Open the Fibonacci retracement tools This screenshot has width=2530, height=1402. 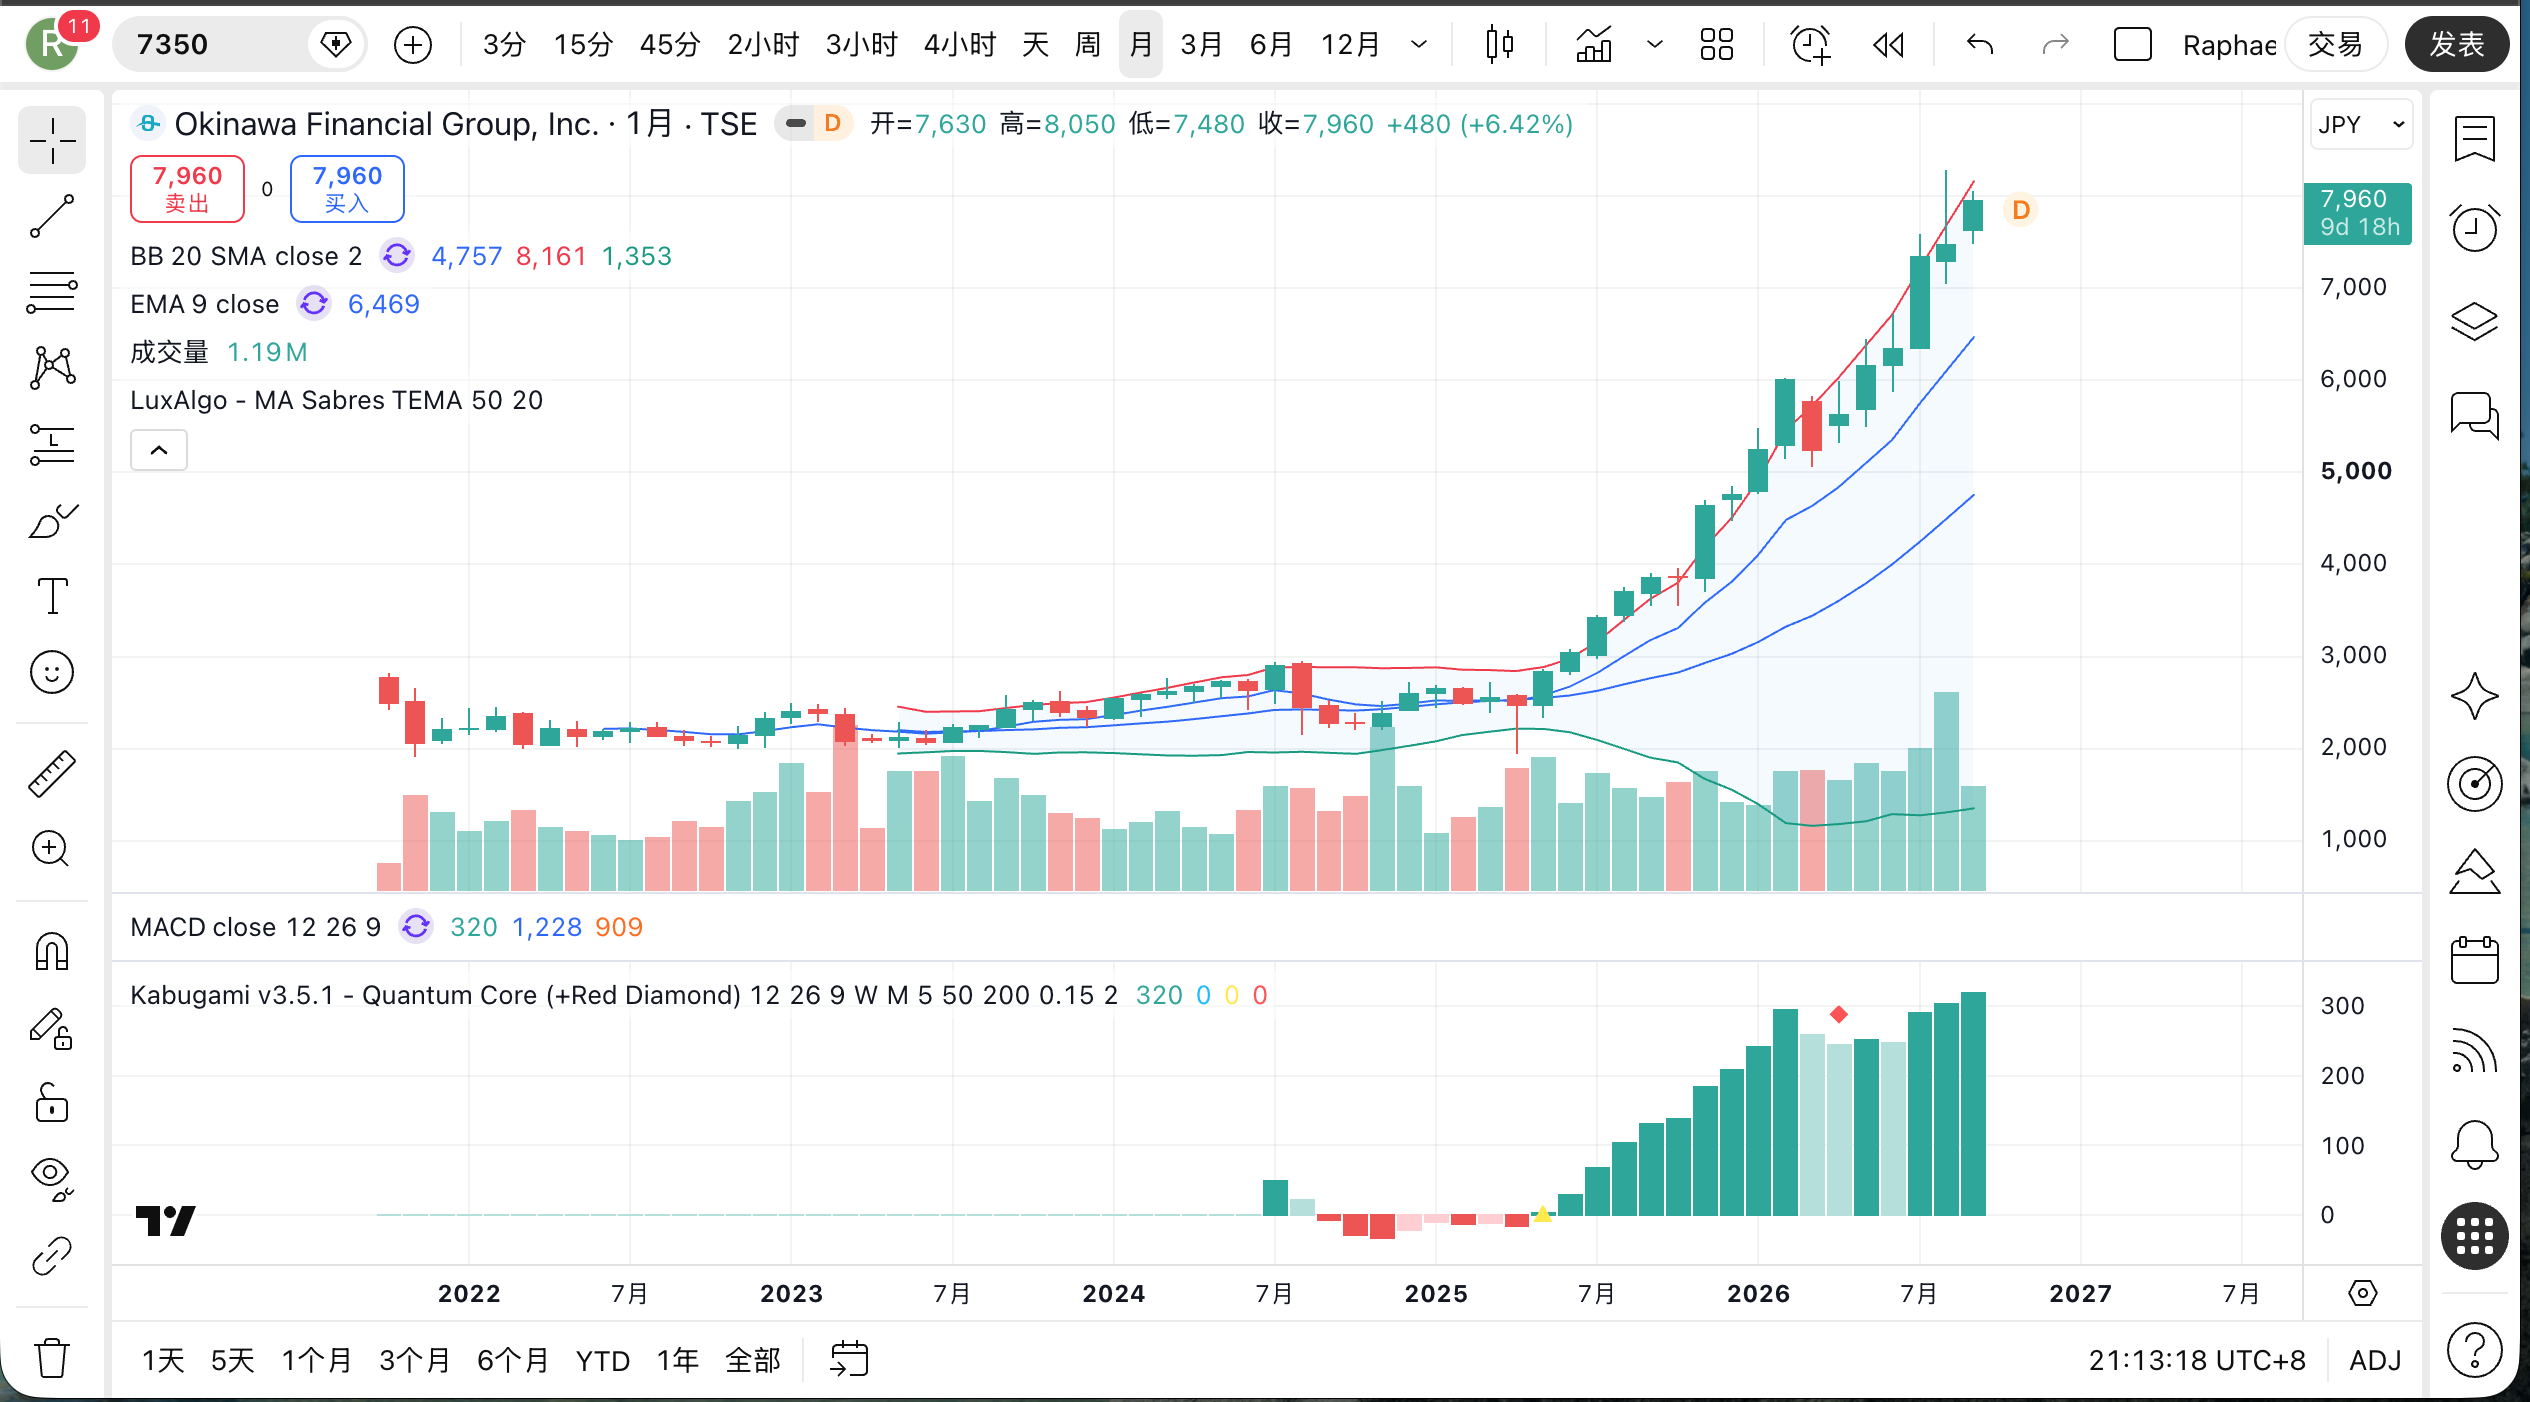tap(52, 292)
